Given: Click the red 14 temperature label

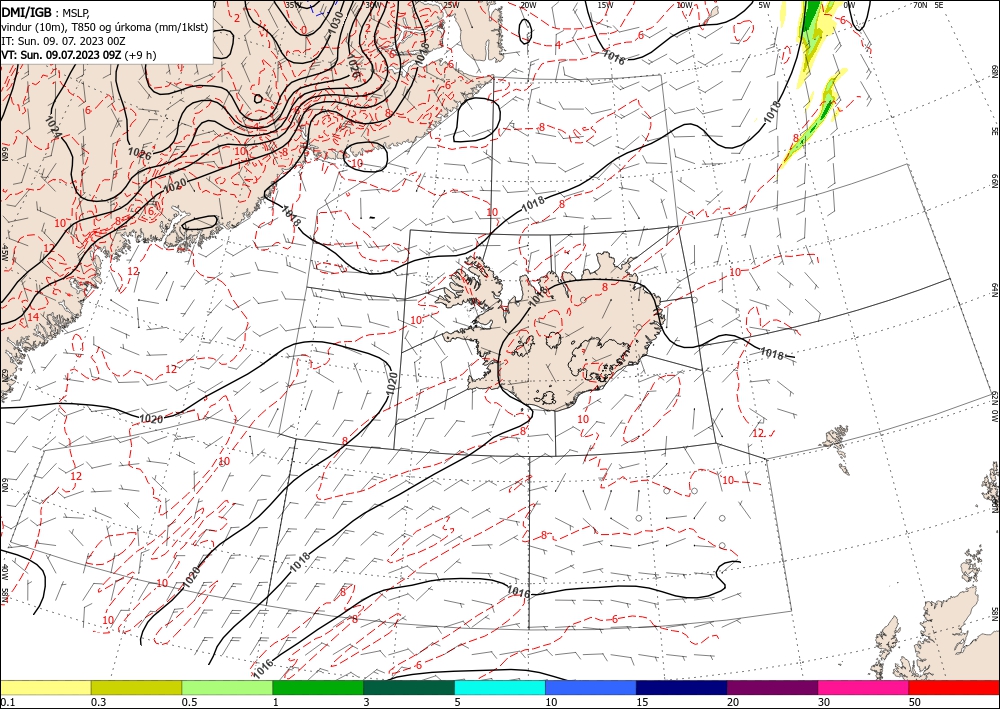Looking at the screenshot, I should [x=33, y=317].
